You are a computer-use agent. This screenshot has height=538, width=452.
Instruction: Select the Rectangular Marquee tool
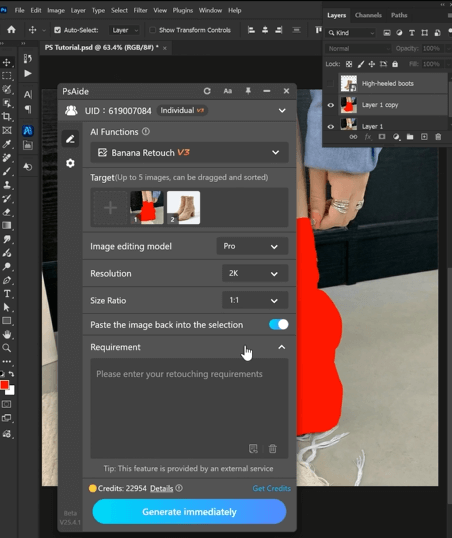(x=7, y=76)
